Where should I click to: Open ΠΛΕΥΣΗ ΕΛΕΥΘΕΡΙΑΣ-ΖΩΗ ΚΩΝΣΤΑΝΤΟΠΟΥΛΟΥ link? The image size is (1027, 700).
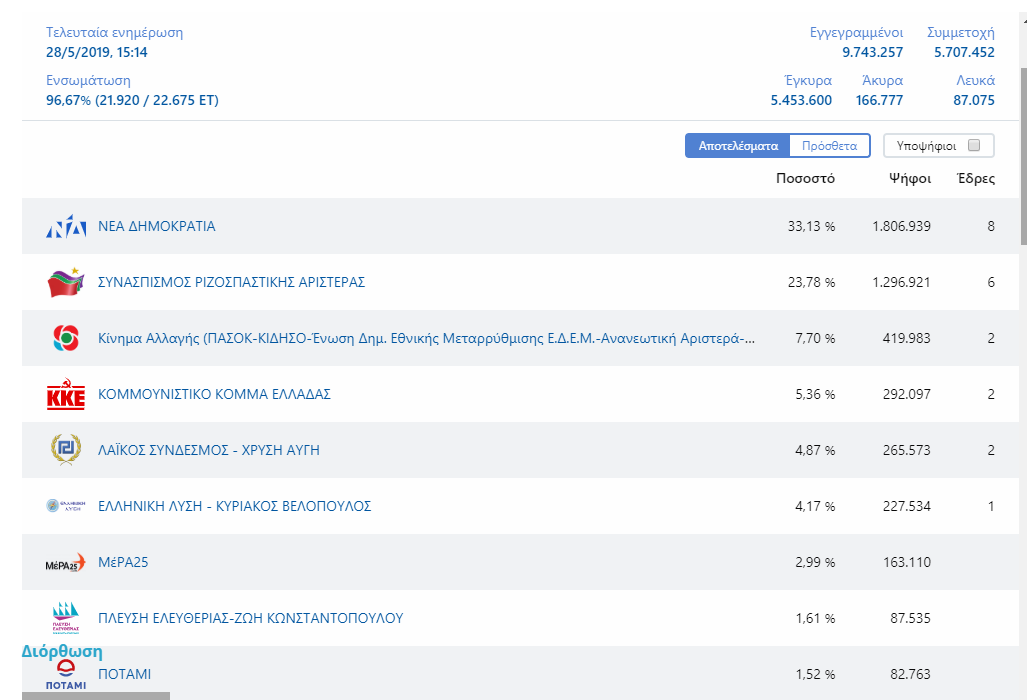[x=251, y=618]
